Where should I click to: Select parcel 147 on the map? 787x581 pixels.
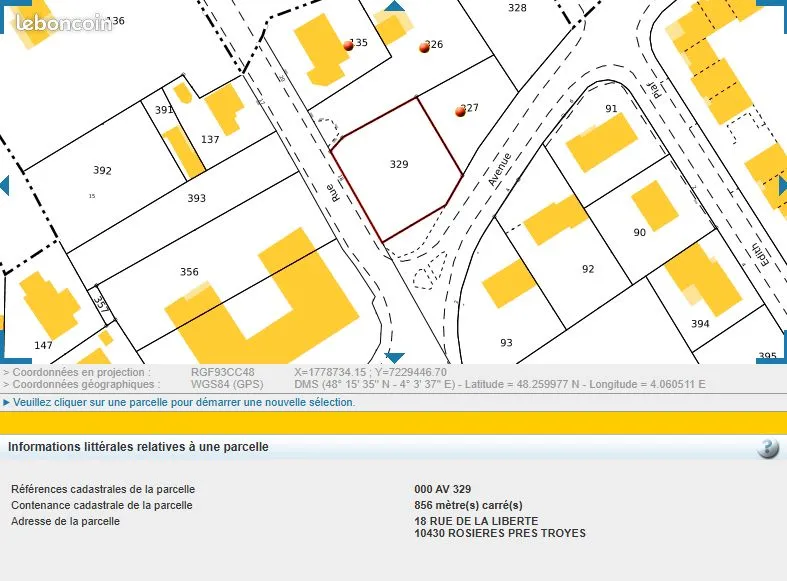[x=43, y=345]
